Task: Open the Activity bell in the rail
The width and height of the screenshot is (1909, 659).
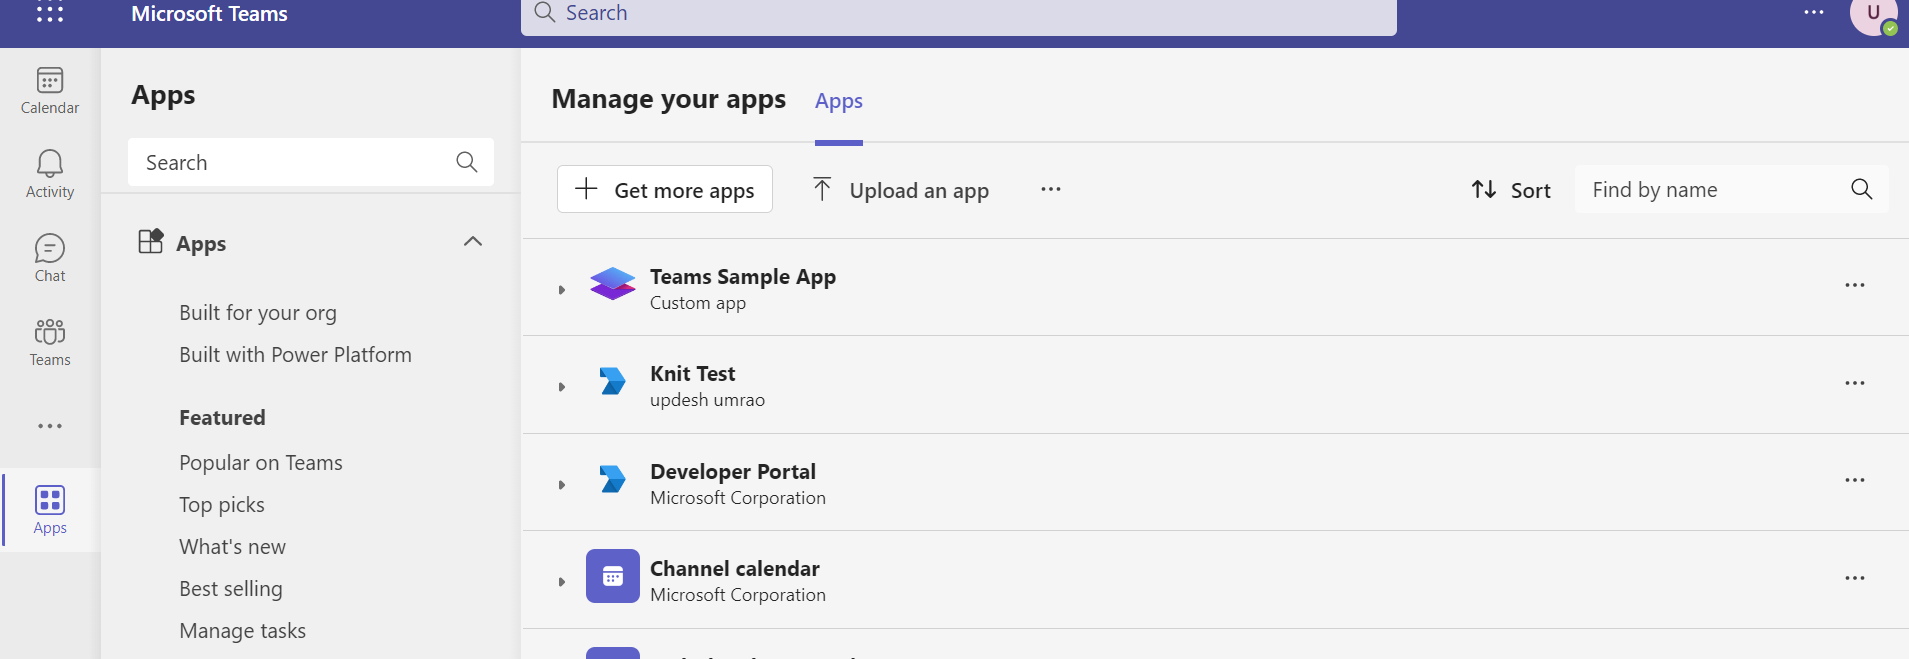Action: 50,174
